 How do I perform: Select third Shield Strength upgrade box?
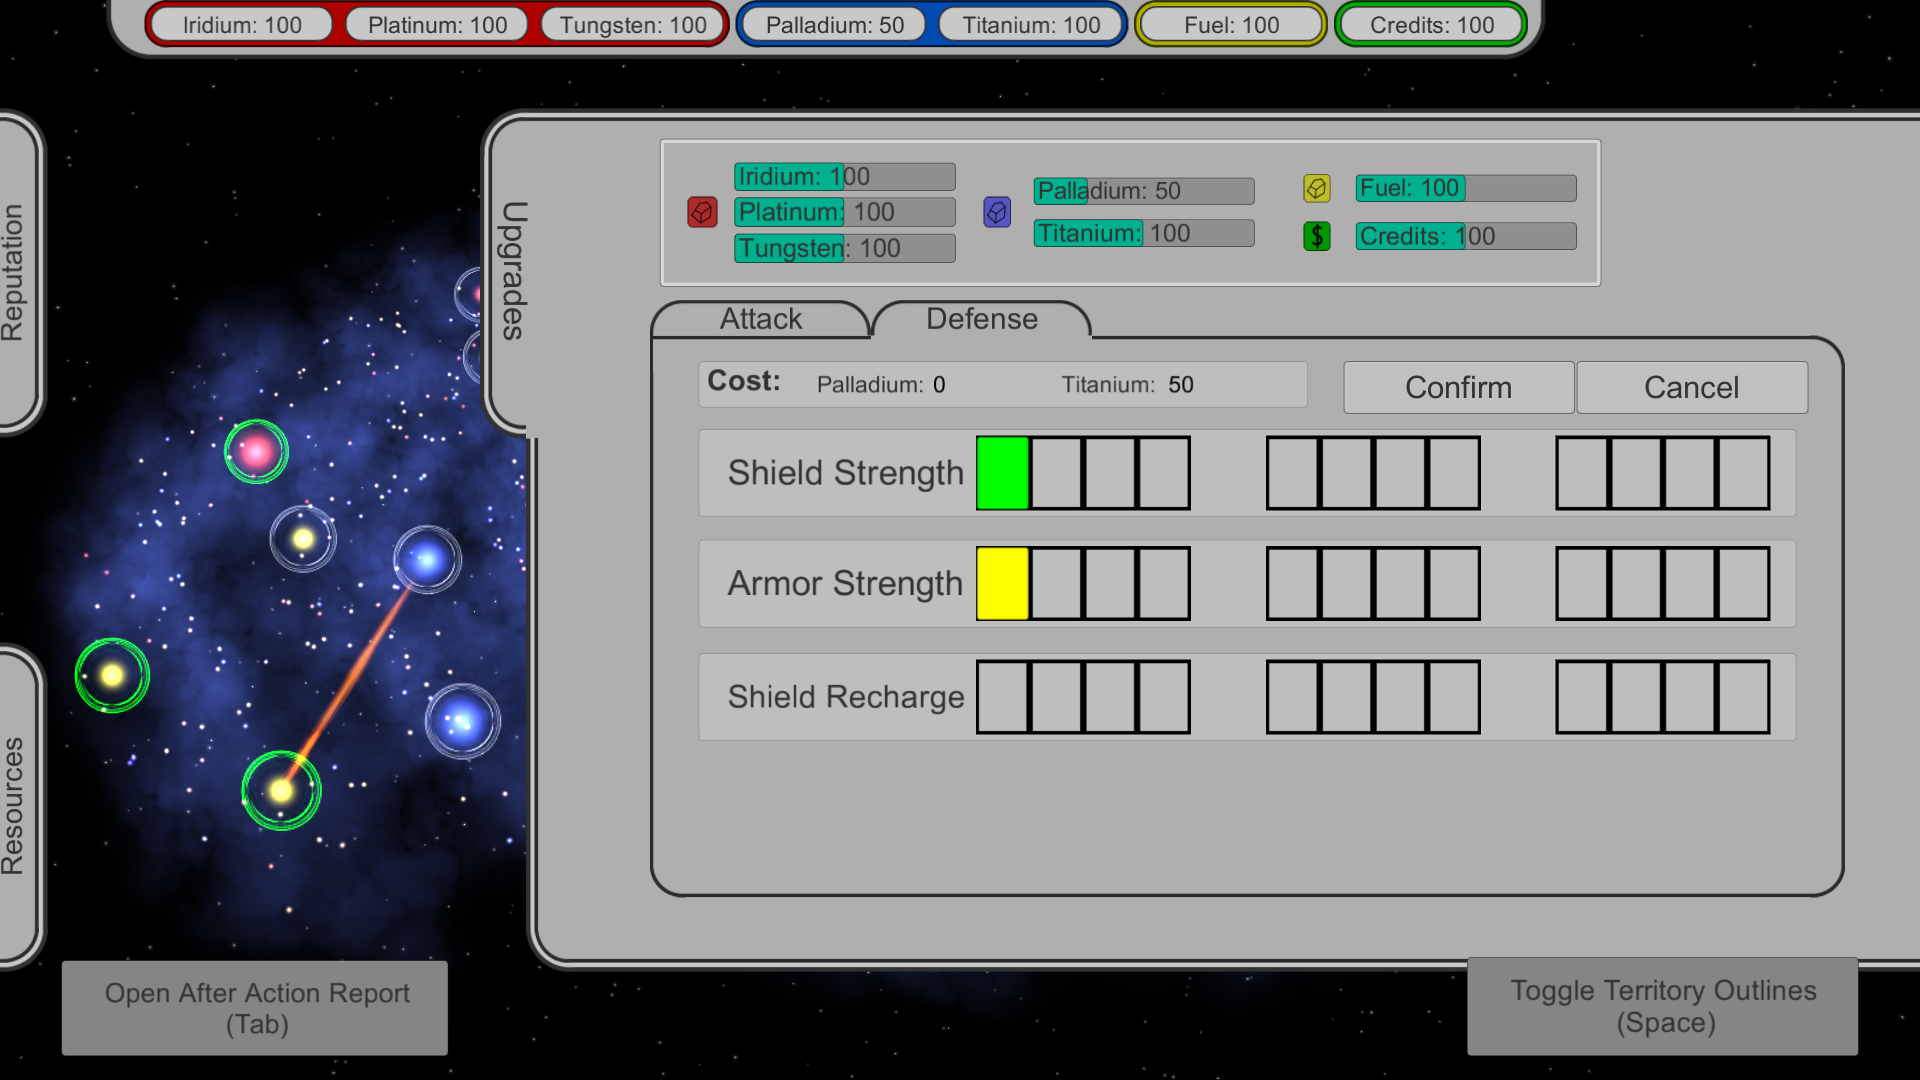tap(1111, 473)
